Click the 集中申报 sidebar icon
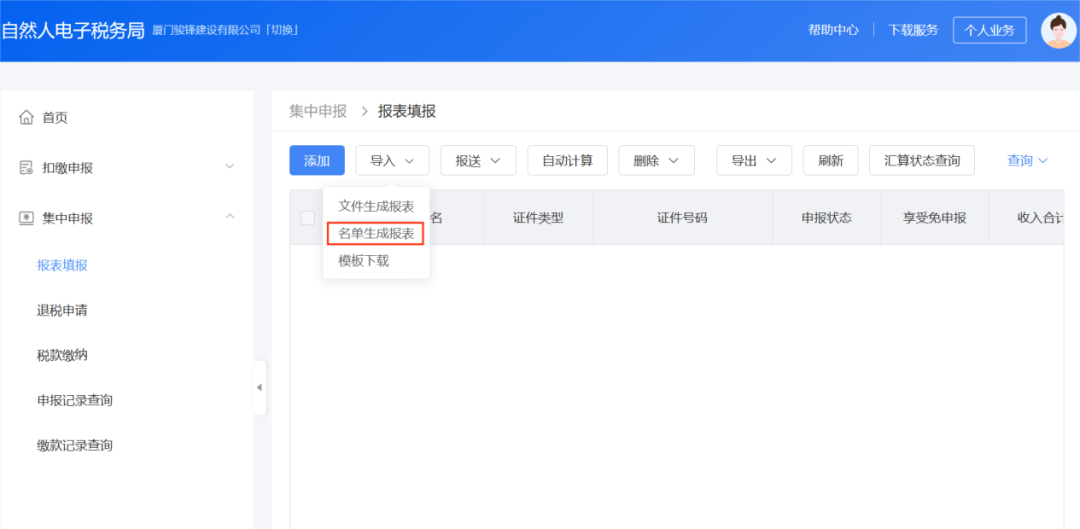1080x529 pixels. [x=27, y=218]
